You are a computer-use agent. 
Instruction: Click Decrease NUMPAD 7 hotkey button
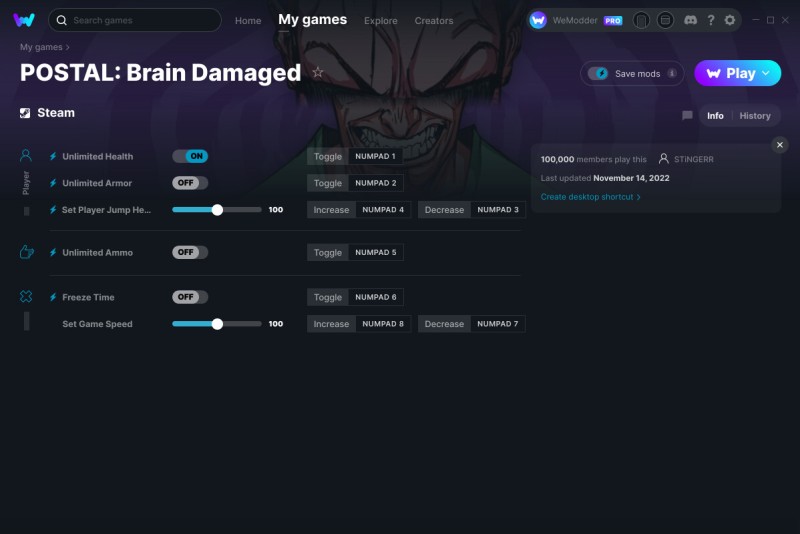point(471,324)
